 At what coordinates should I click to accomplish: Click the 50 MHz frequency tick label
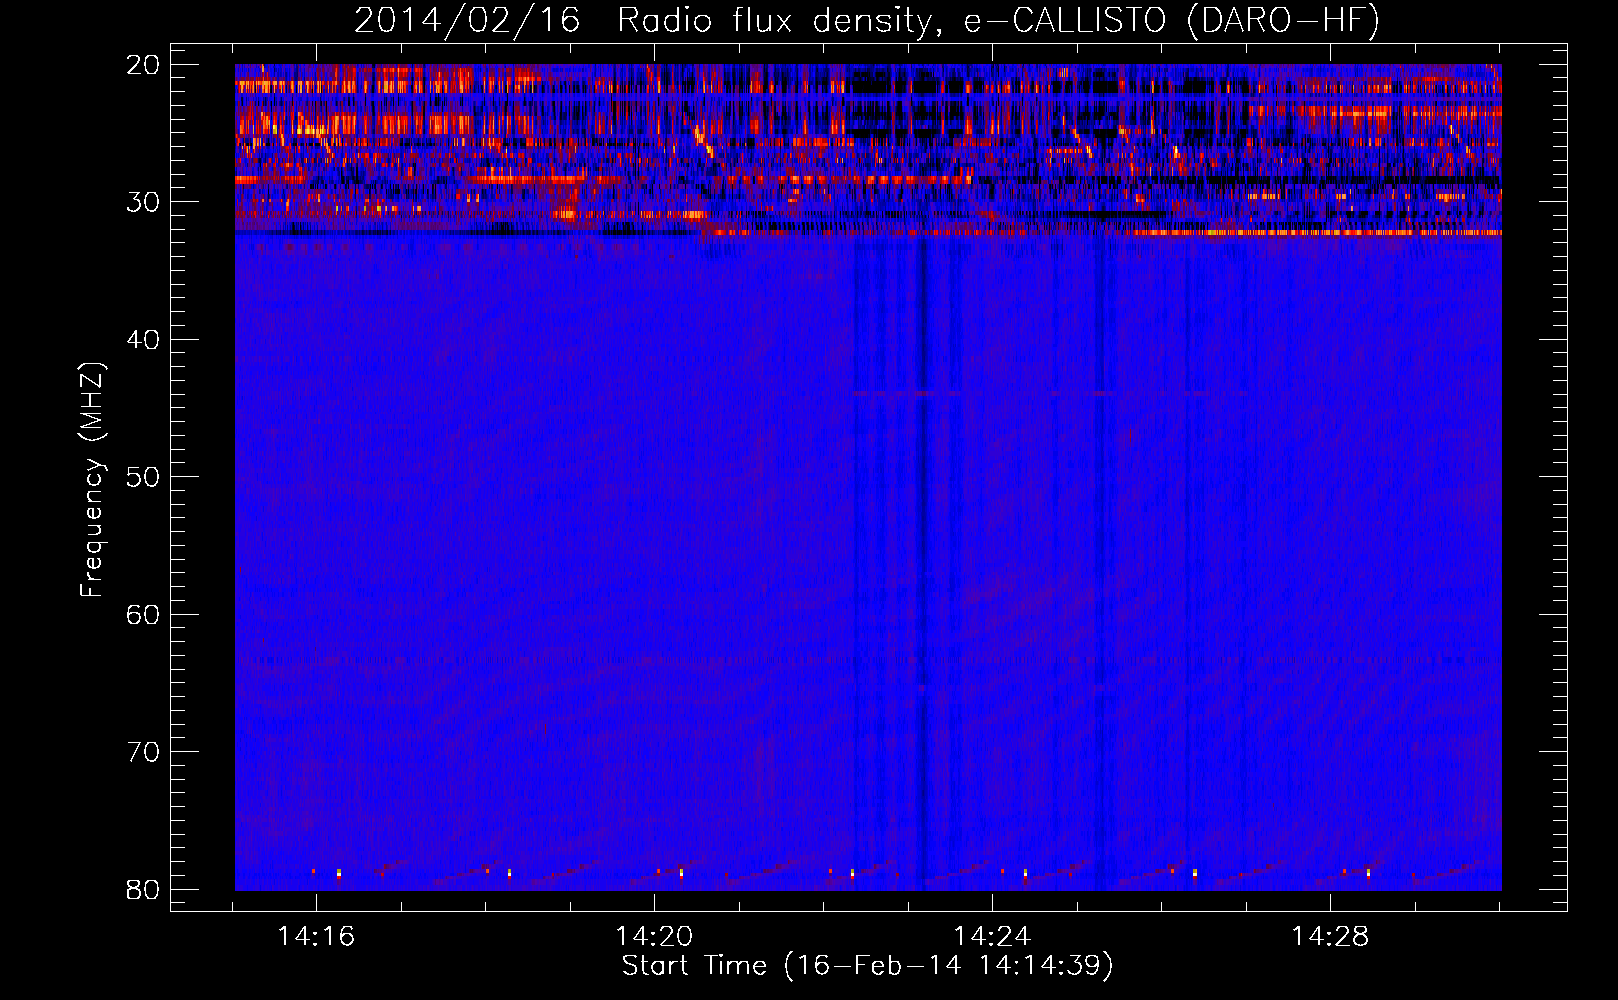click(143, 477)
